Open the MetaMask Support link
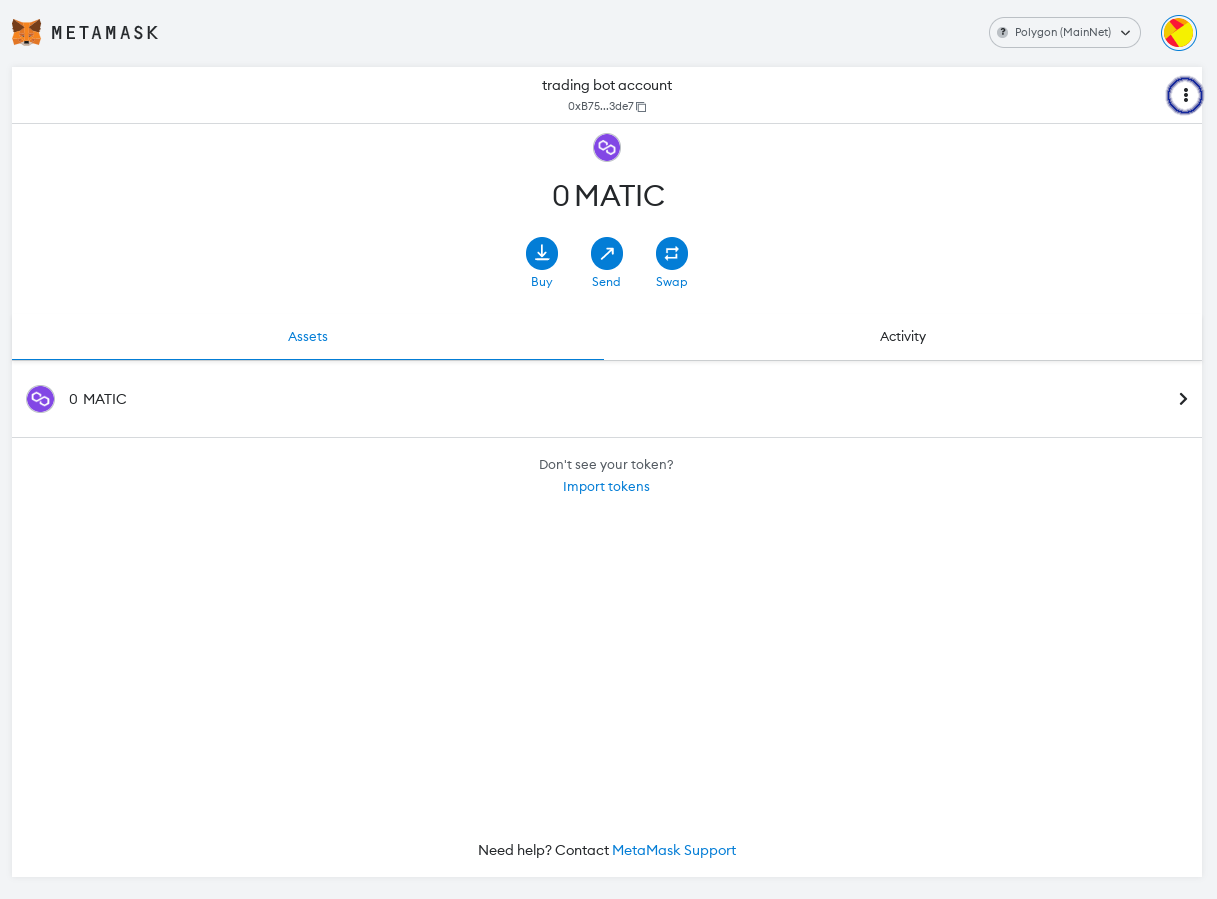Viewport: 1217px width, 899px height. [x=674, y=850]
